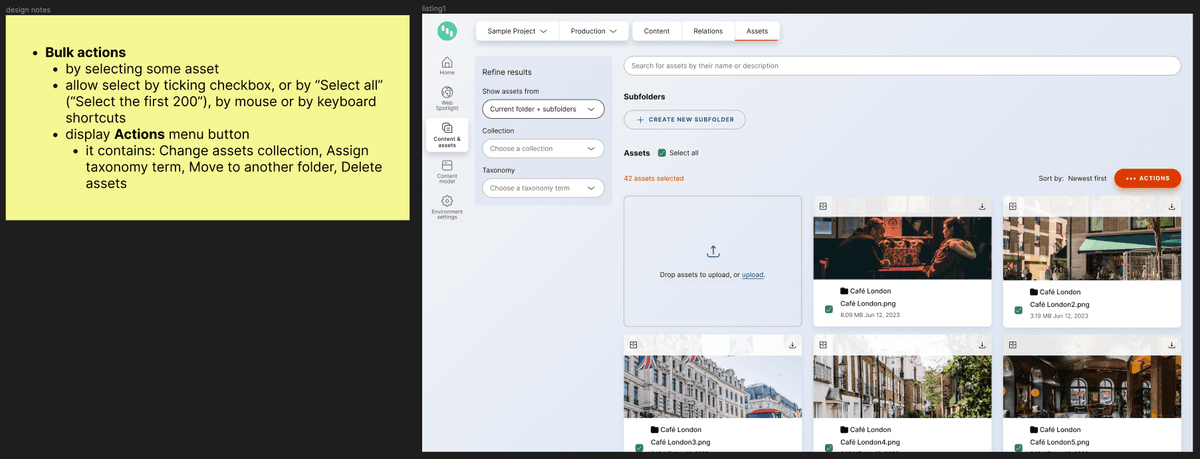1200x459 pixels.
Task: Switch to the Relations tab
Action: 708,31
